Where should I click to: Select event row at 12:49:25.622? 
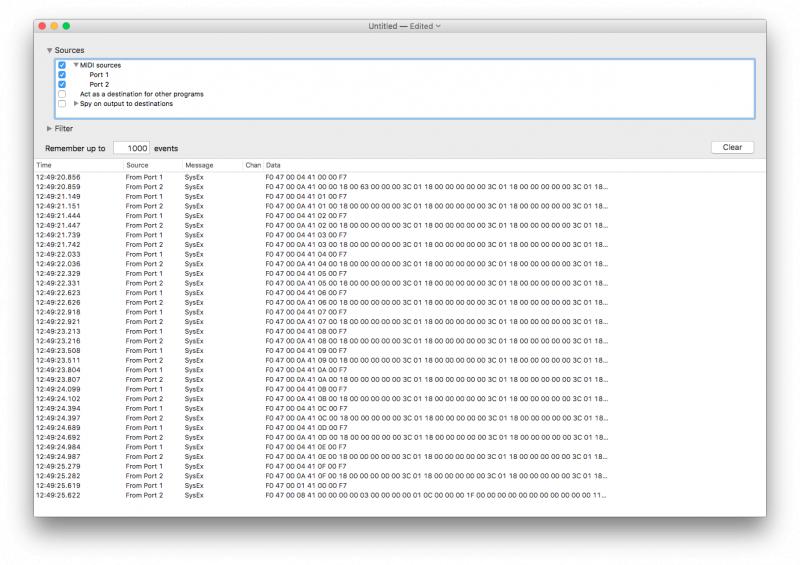(400, 495)
